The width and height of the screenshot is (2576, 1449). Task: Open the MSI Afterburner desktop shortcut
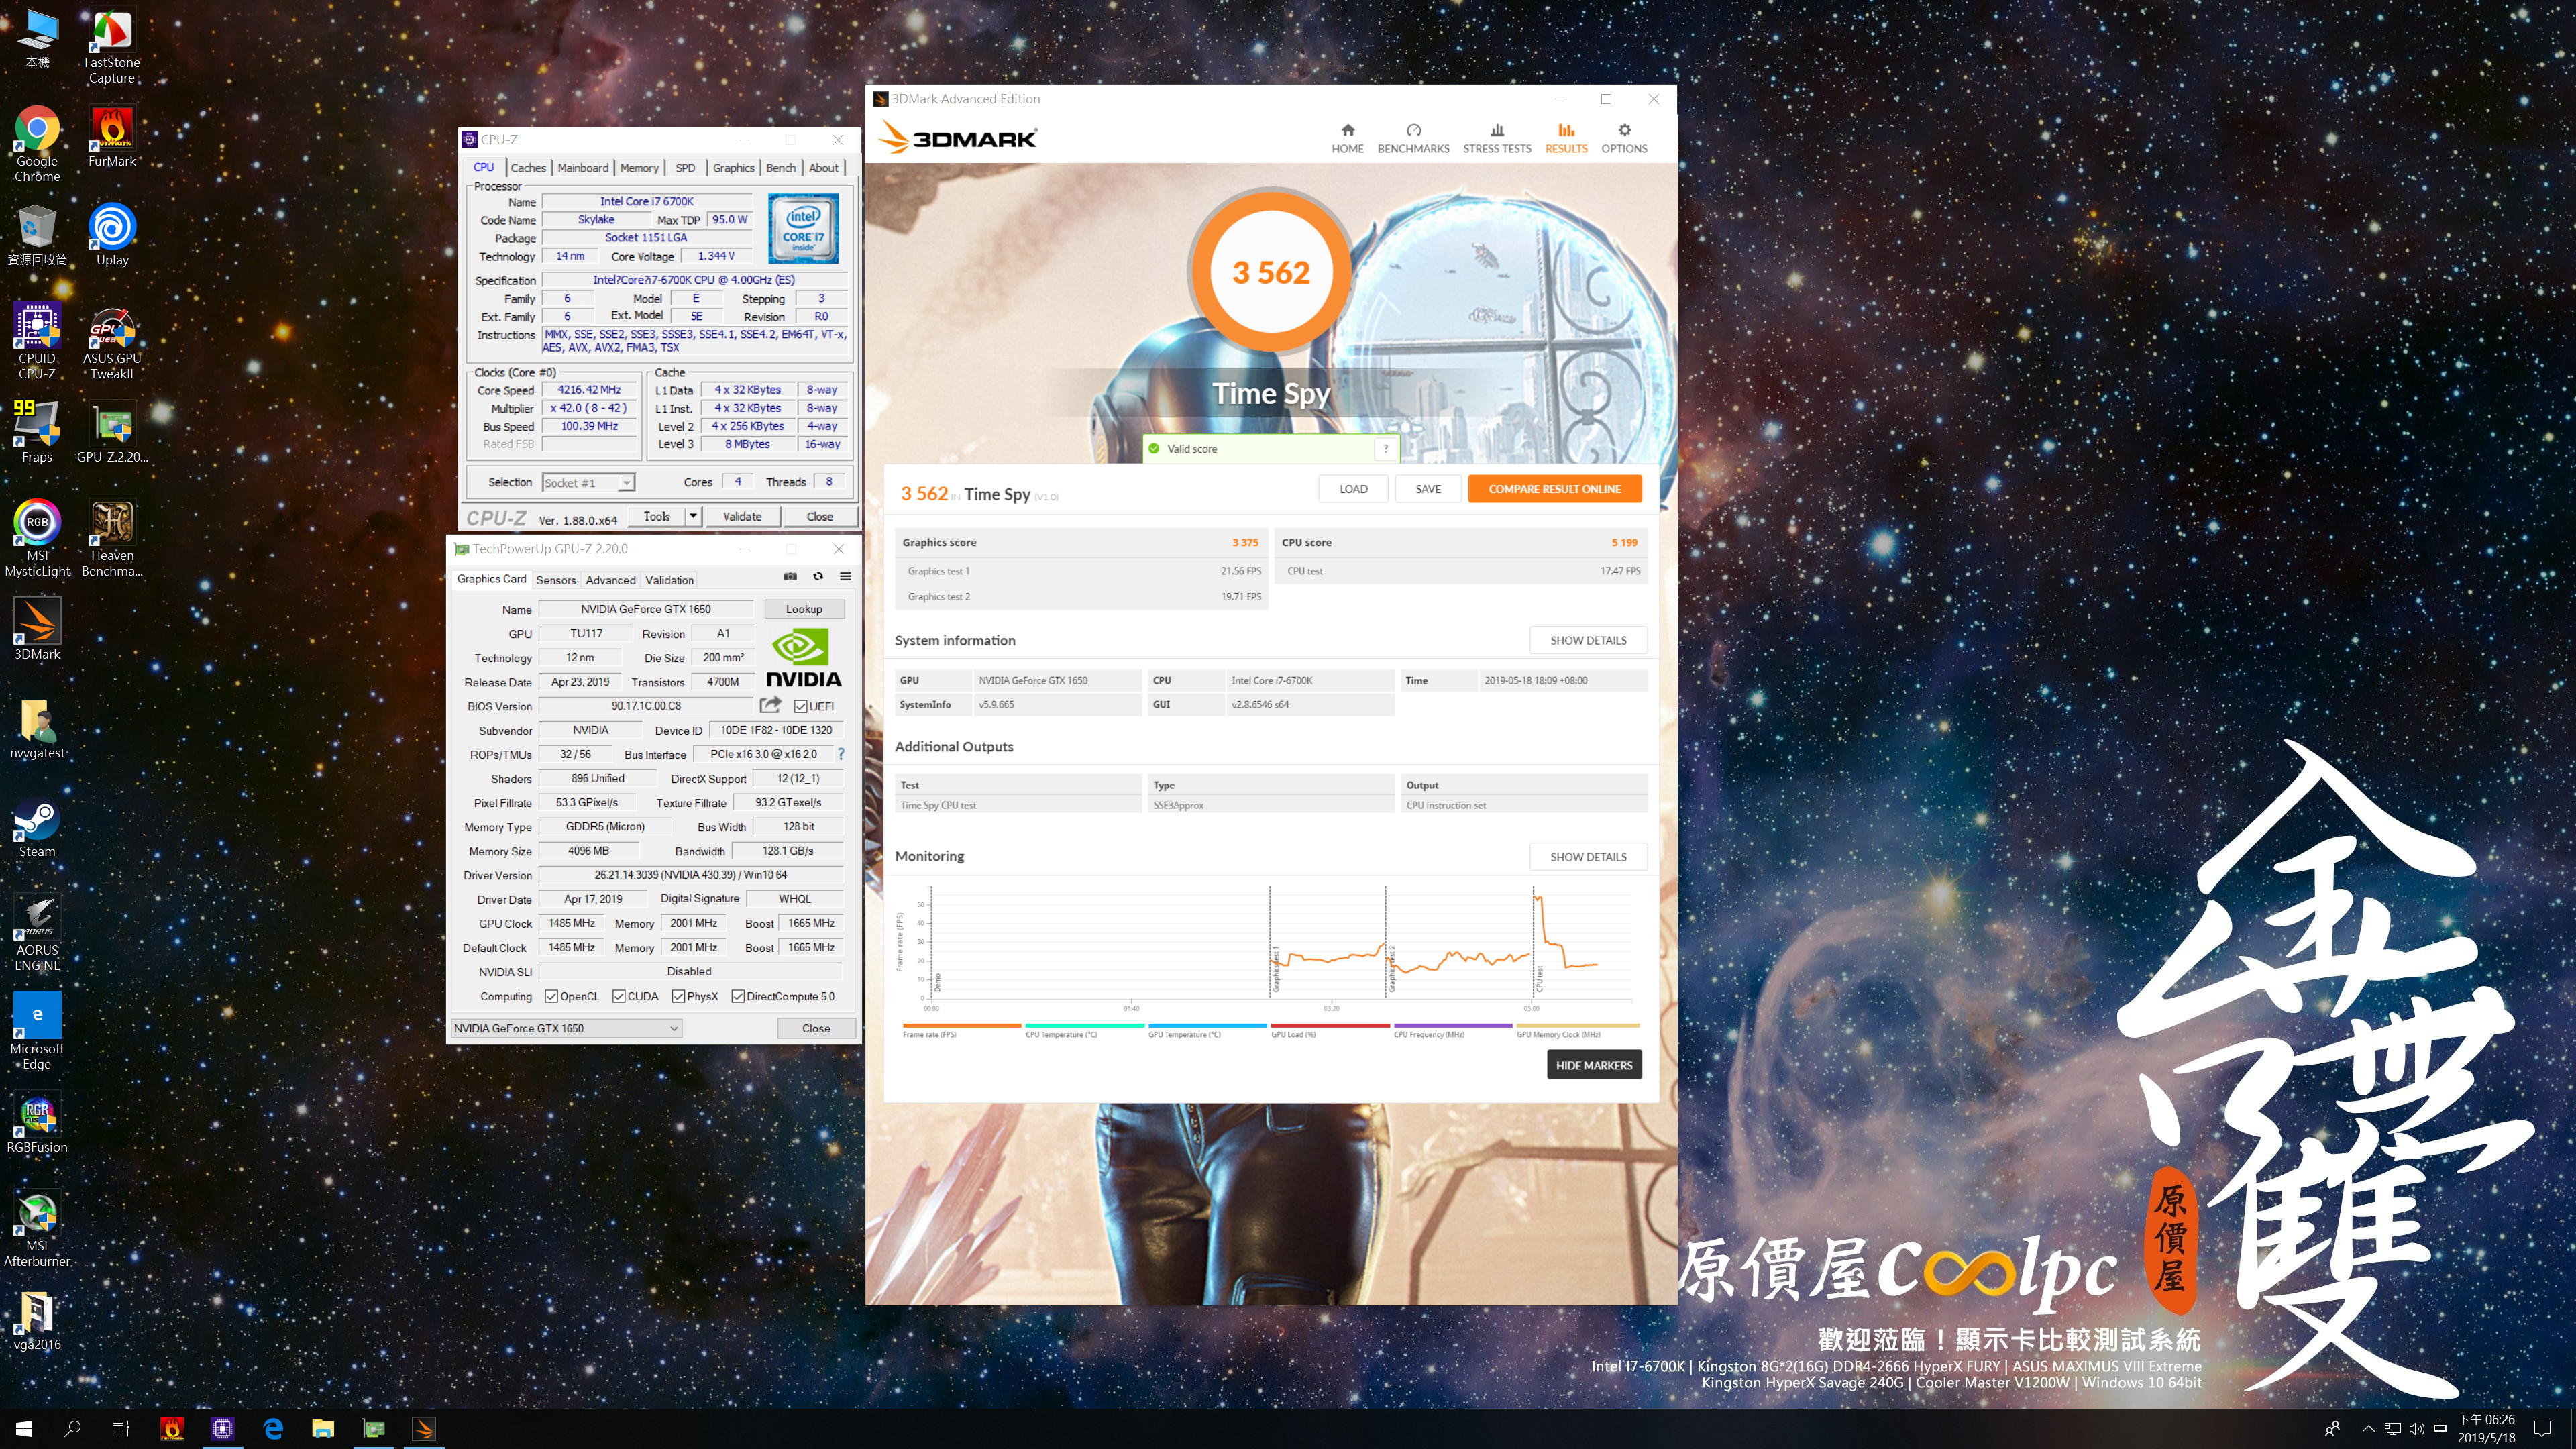37,1229
